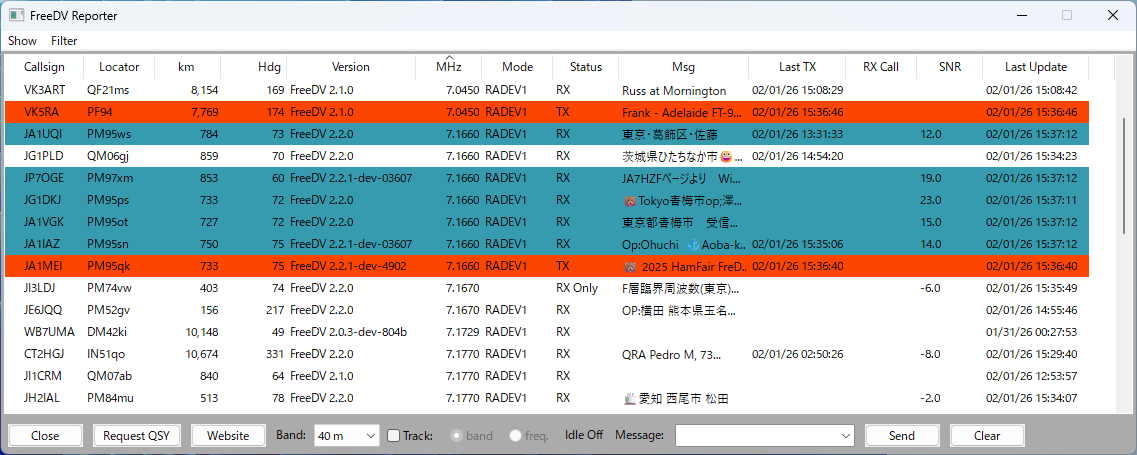Sort by the Status column header
1137x455 pixels.
pos(585,67)
